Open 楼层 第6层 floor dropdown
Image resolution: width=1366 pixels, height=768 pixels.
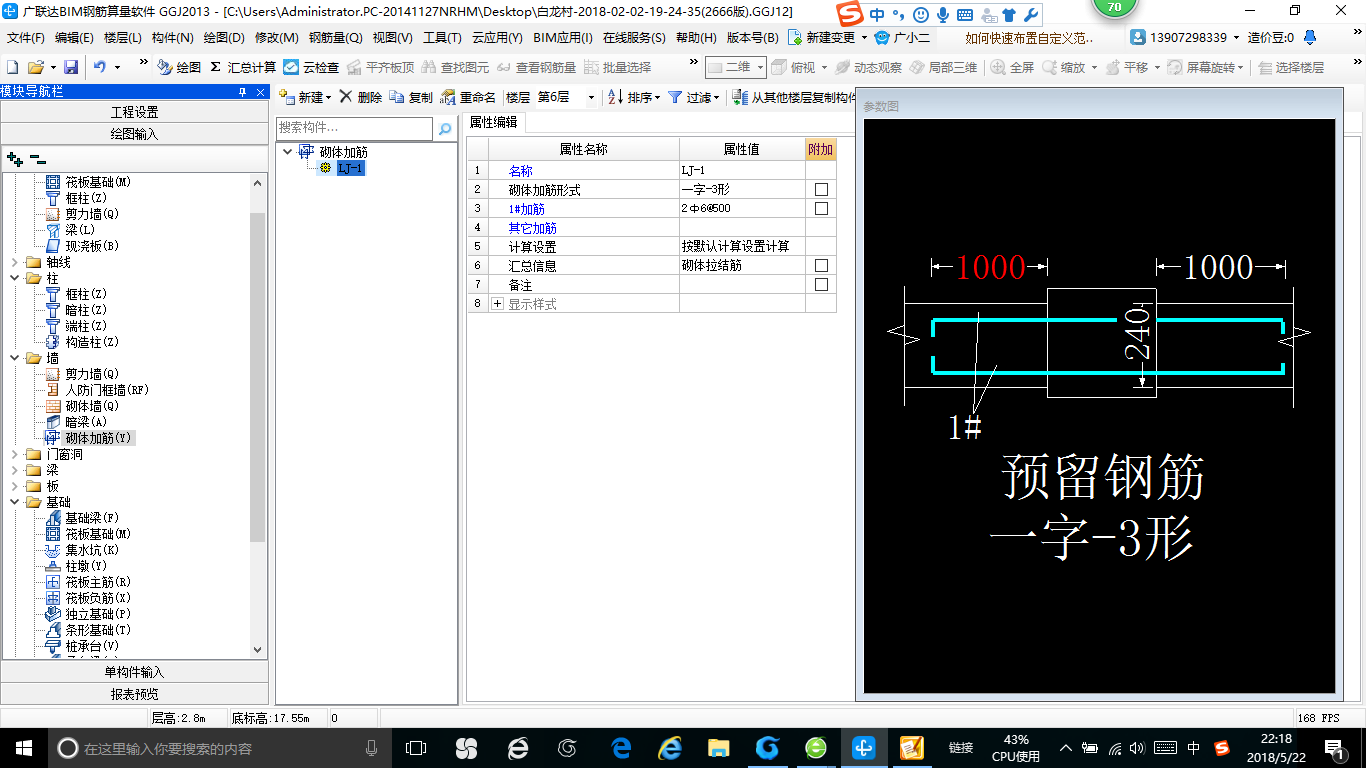coord(591,98)
